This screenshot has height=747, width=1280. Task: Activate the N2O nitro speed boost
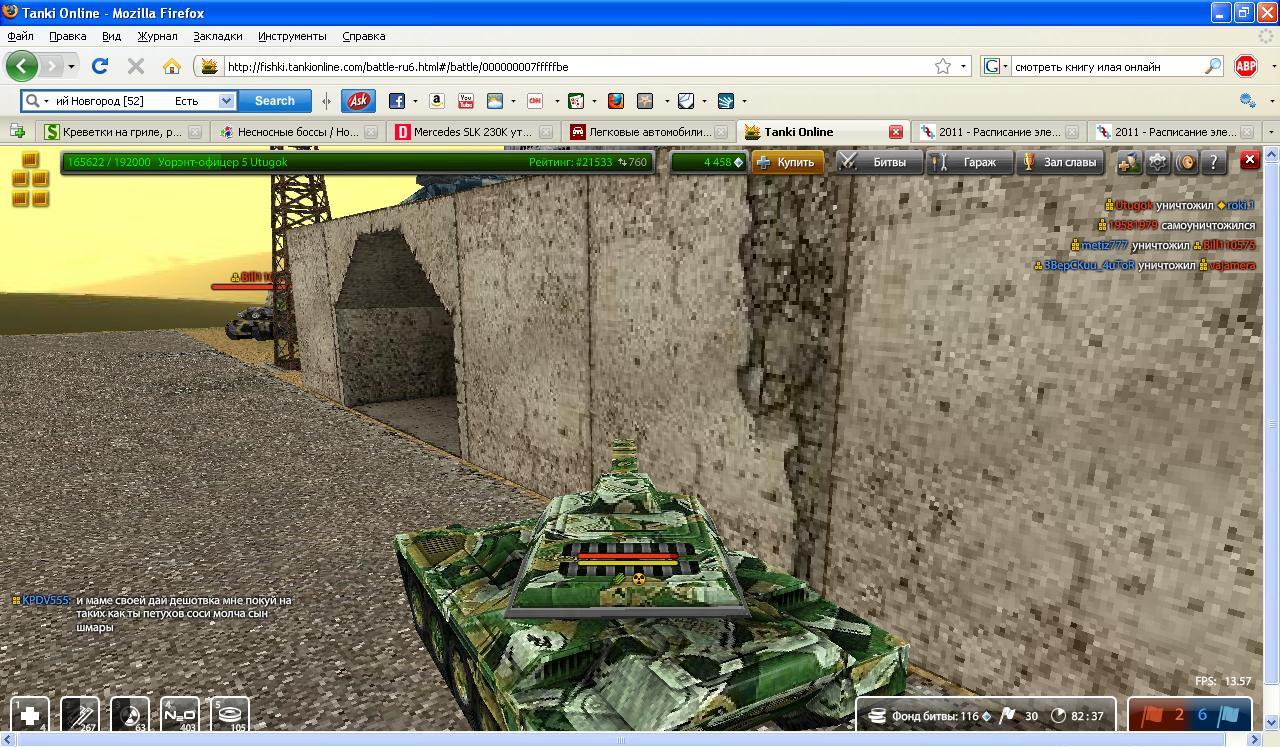tap(180, 714)
